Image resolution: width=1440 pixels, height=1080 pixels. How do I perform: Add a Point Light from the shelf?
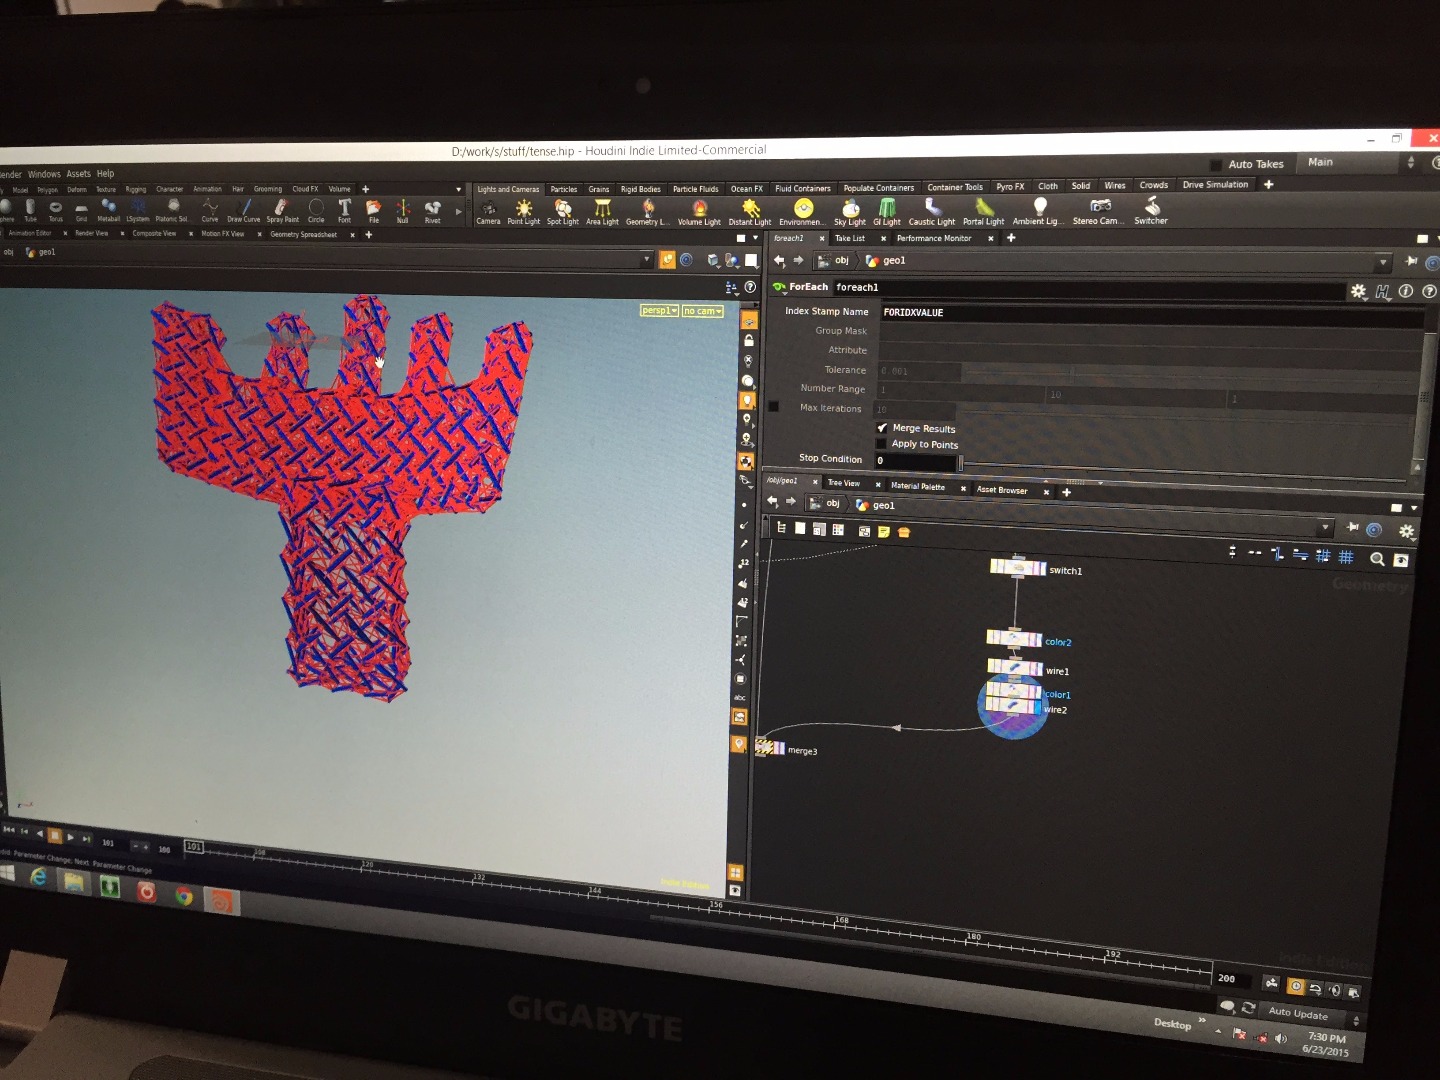pos(523,212)
